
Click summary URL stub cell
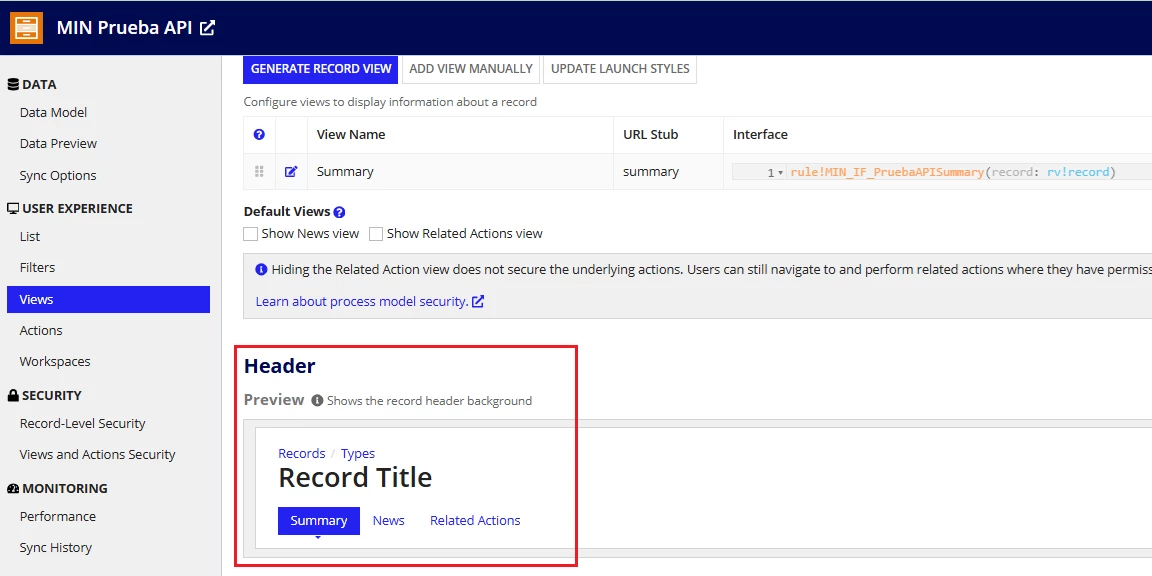669,171
